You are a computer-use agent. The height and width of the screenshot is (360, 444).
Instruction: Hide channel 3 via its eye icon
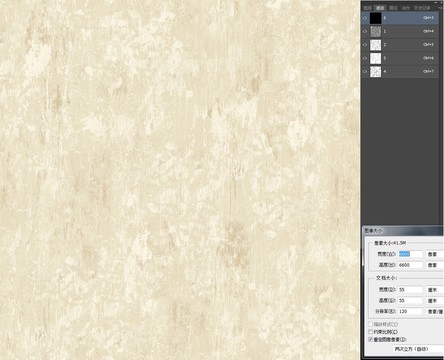[x=365, y=58]
